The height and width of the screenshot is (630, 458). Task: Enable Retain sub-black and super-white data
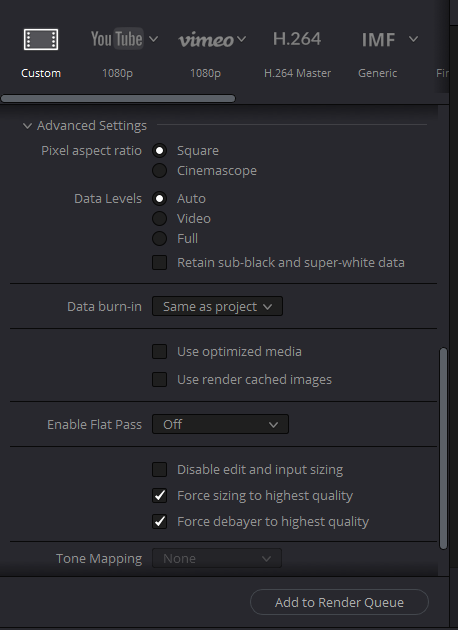(159, 263)
